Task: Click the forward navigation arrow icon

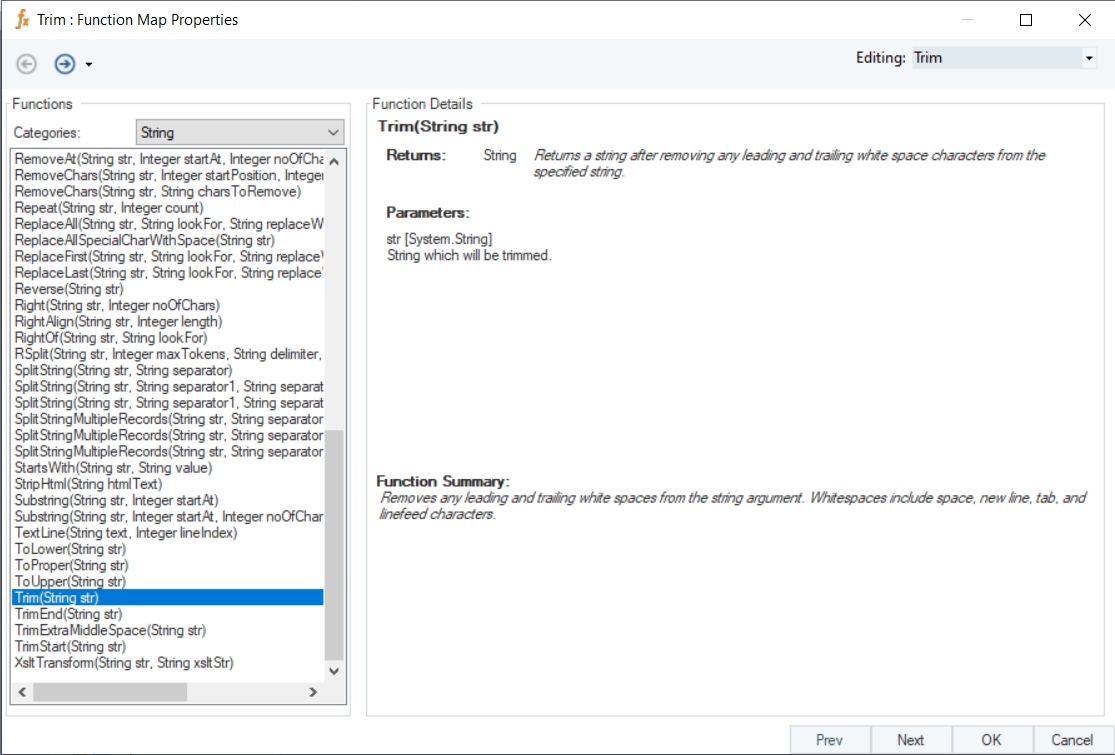Action: coord(65,64)
